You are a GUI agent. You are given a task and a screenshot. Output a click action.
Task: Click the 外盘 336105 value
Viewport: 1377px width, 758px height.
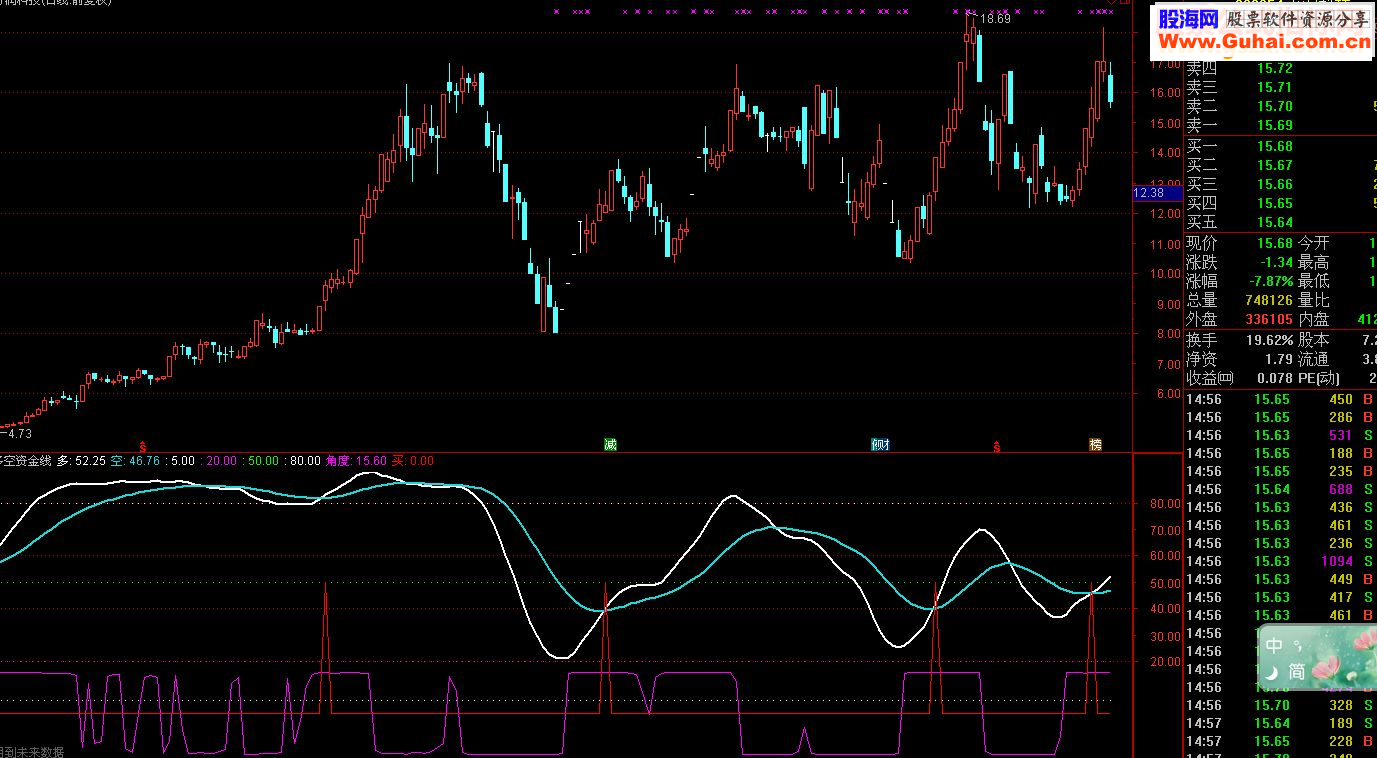click(1267, 319)
